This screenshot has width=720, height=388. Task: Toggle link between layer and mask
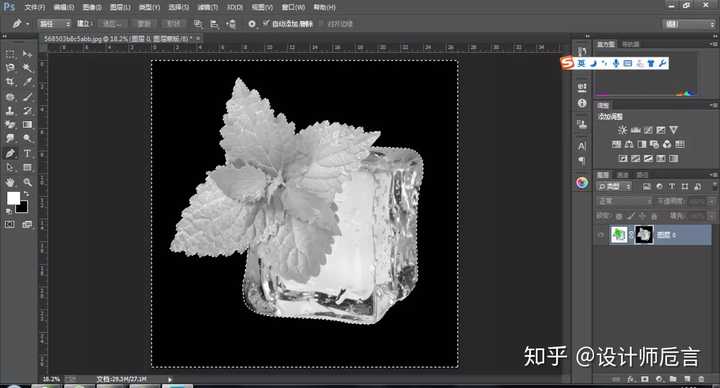(x=631, y=235)
